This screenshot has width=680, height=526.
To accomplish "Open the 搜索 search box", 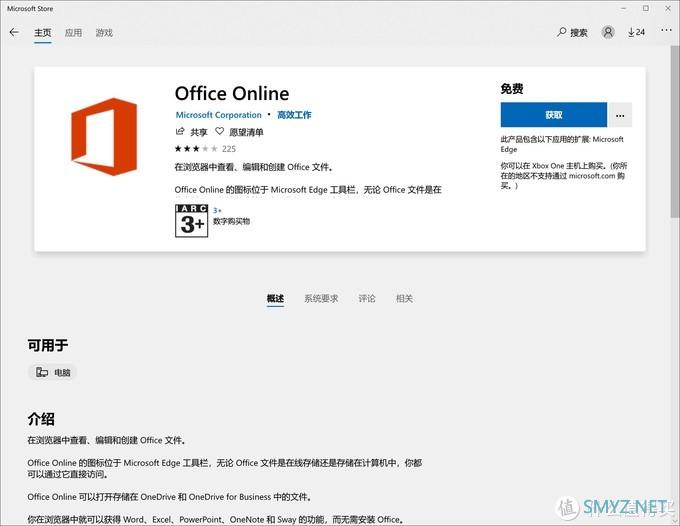I will click(572, 32).
